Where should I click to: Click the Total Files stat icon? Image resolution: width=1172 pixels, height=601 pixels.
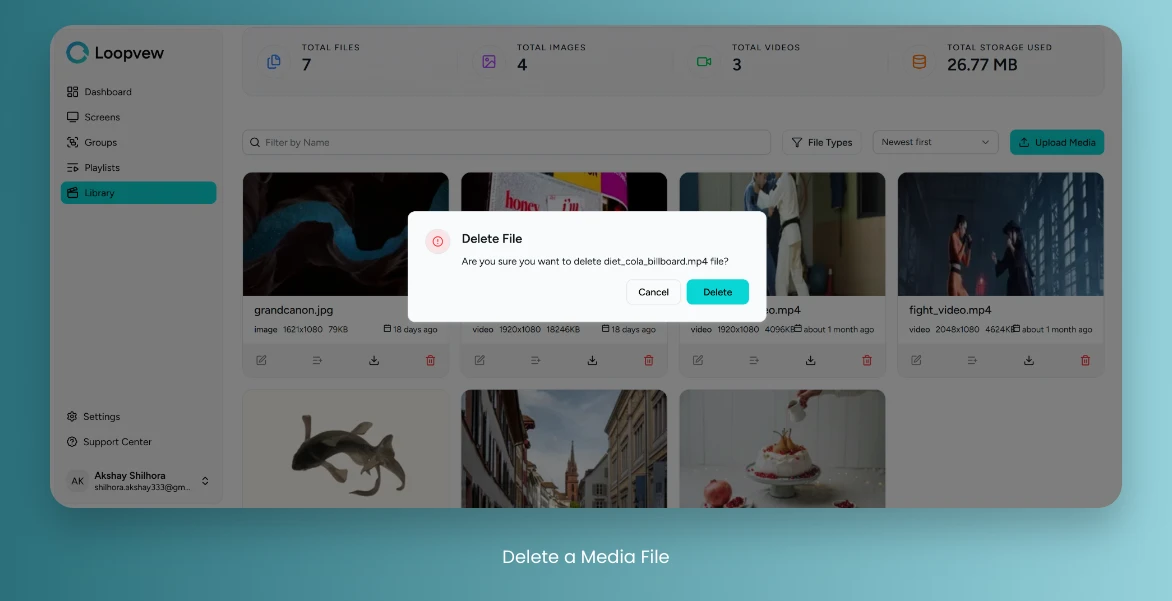pyautogui.click(x=274, y=61)
